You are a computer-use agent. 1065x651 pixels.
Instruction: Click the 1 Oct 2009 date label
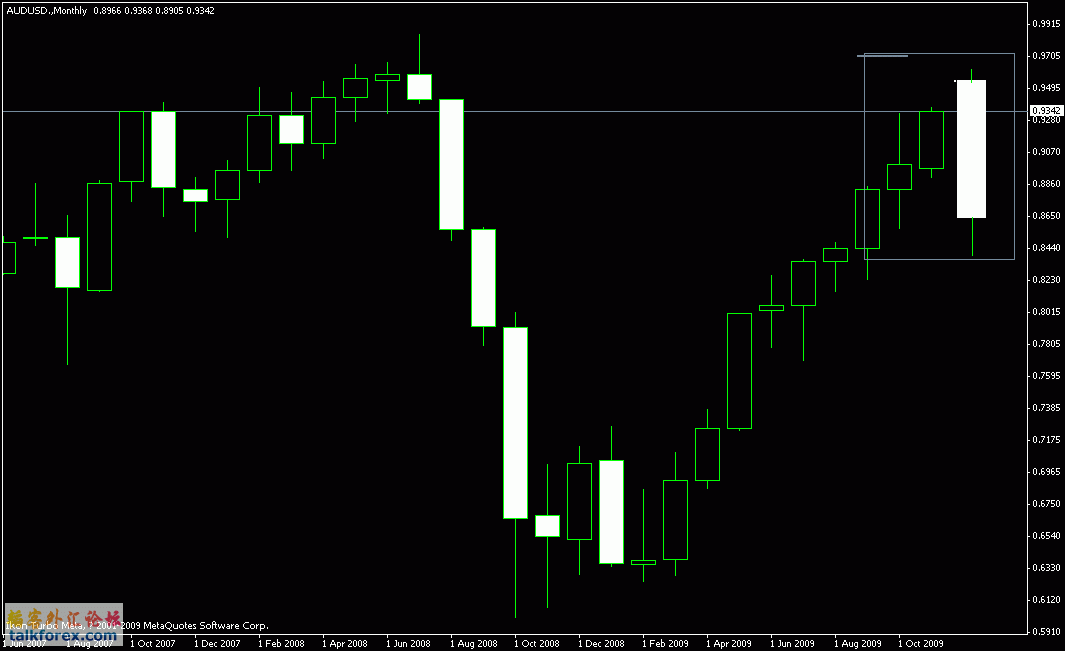tap(921, 644)
